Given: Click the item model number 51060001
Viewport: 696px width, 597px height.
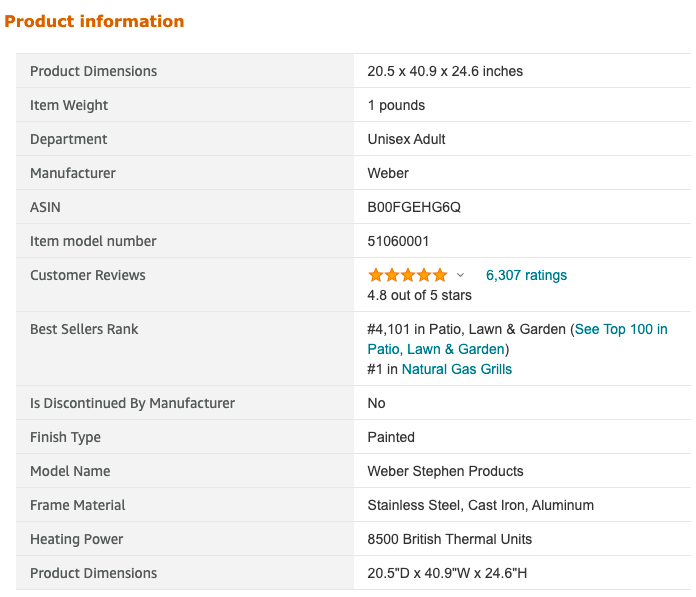Looking at the screenshot, I should [x=398, y=241].
